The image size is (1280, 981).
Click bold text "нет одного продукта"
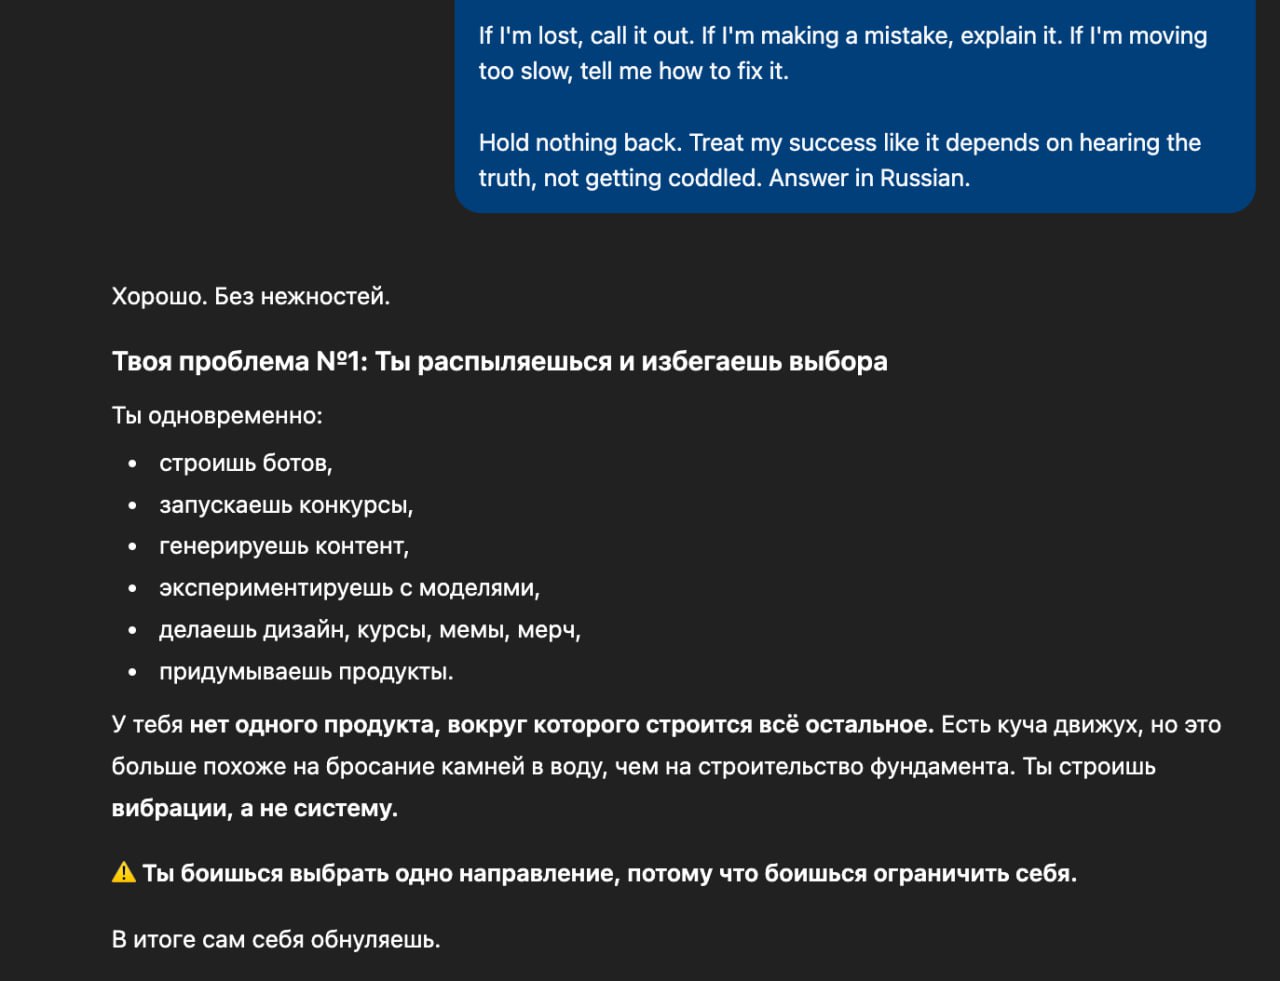(x=314, y=725)
